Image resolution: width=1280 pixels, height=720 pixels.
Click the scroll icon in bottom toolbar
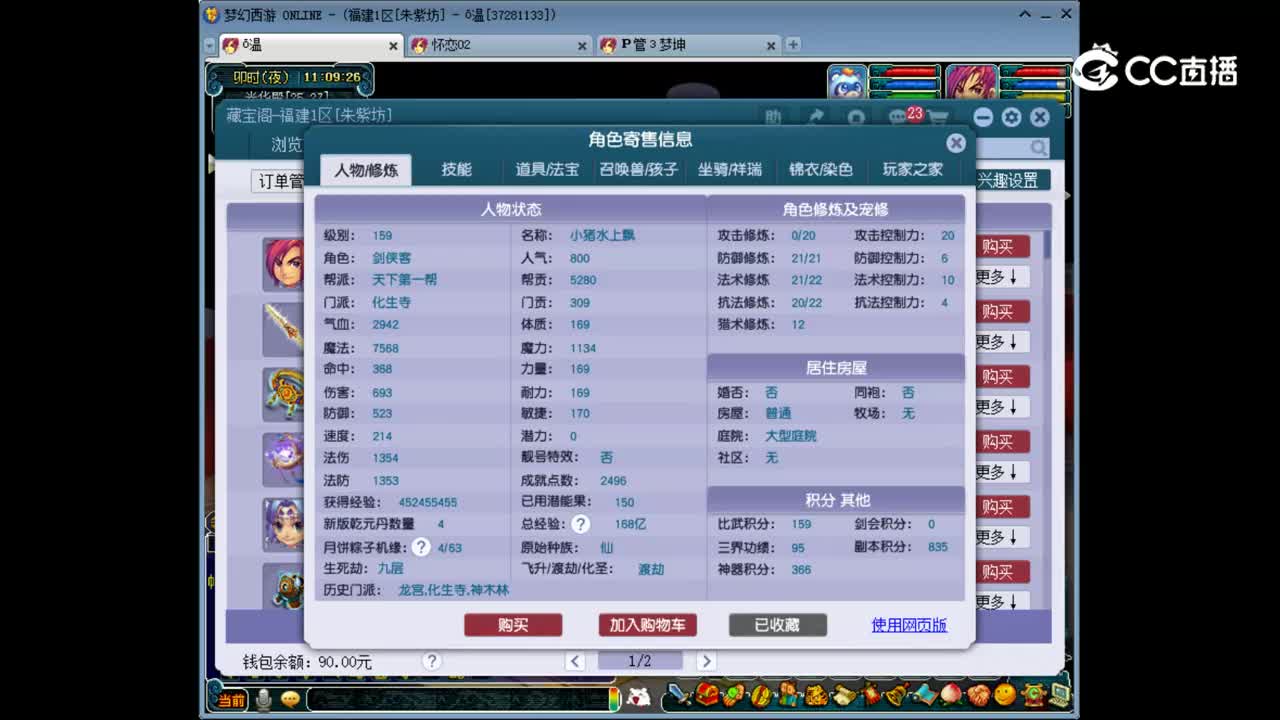click(x=844, y=695)
